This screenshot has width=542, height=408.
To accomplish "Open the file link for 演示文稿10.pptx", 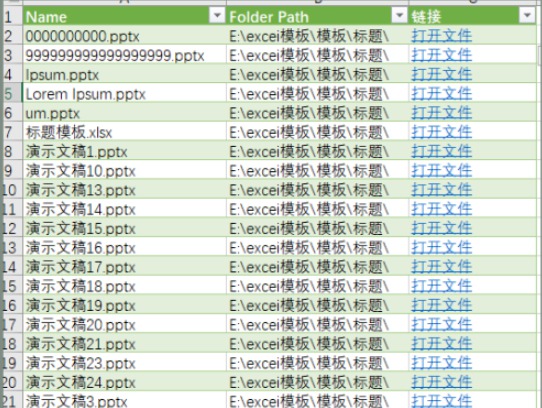I will tap(441, 171).
